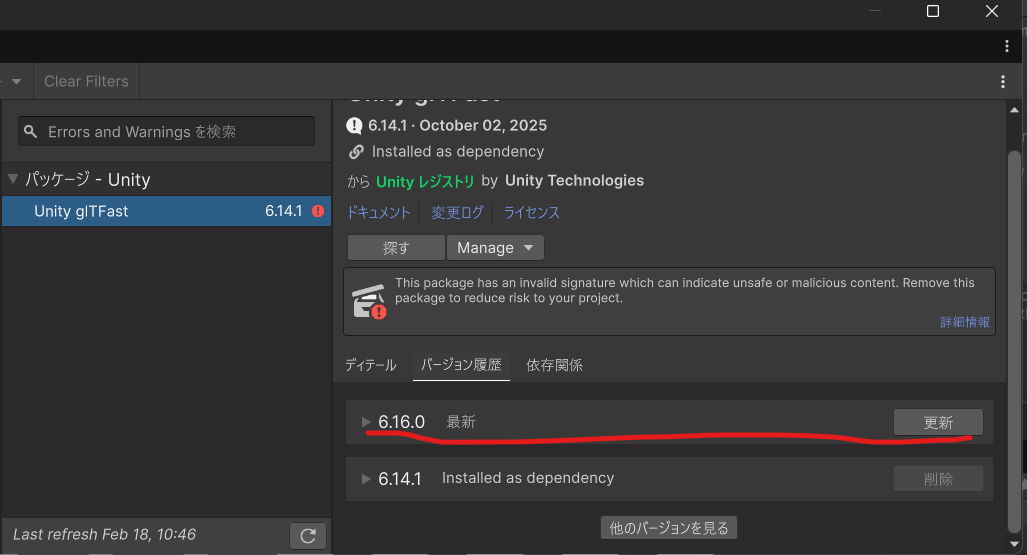Image resolution: width=1027 pixels, height=555 pixels.
Task: Click the 最新 label next to 6.16.0
Action: [461, 422]
